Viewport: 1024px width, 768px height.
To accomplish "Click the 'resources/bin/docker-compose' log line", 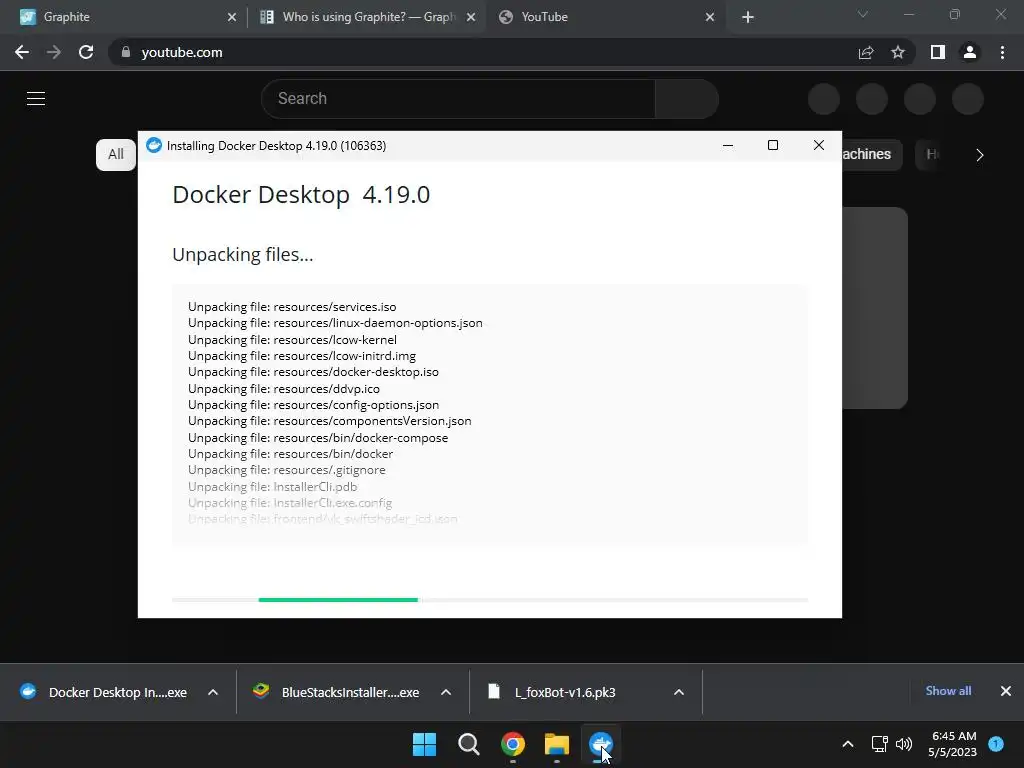I will (318, 438).
